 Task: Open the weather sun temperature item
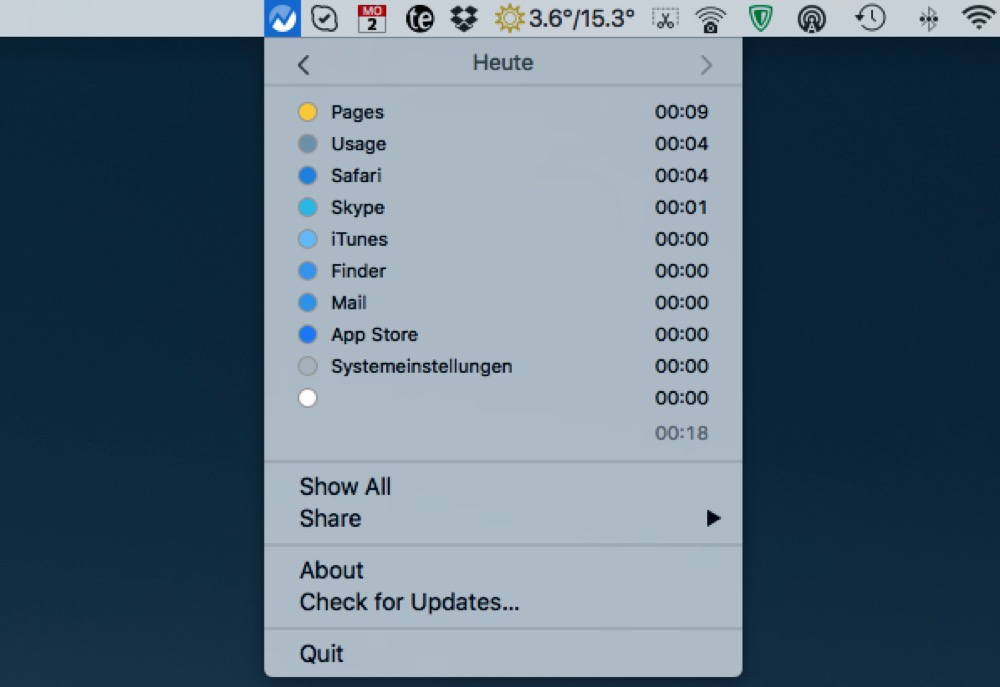pos(565,18)
